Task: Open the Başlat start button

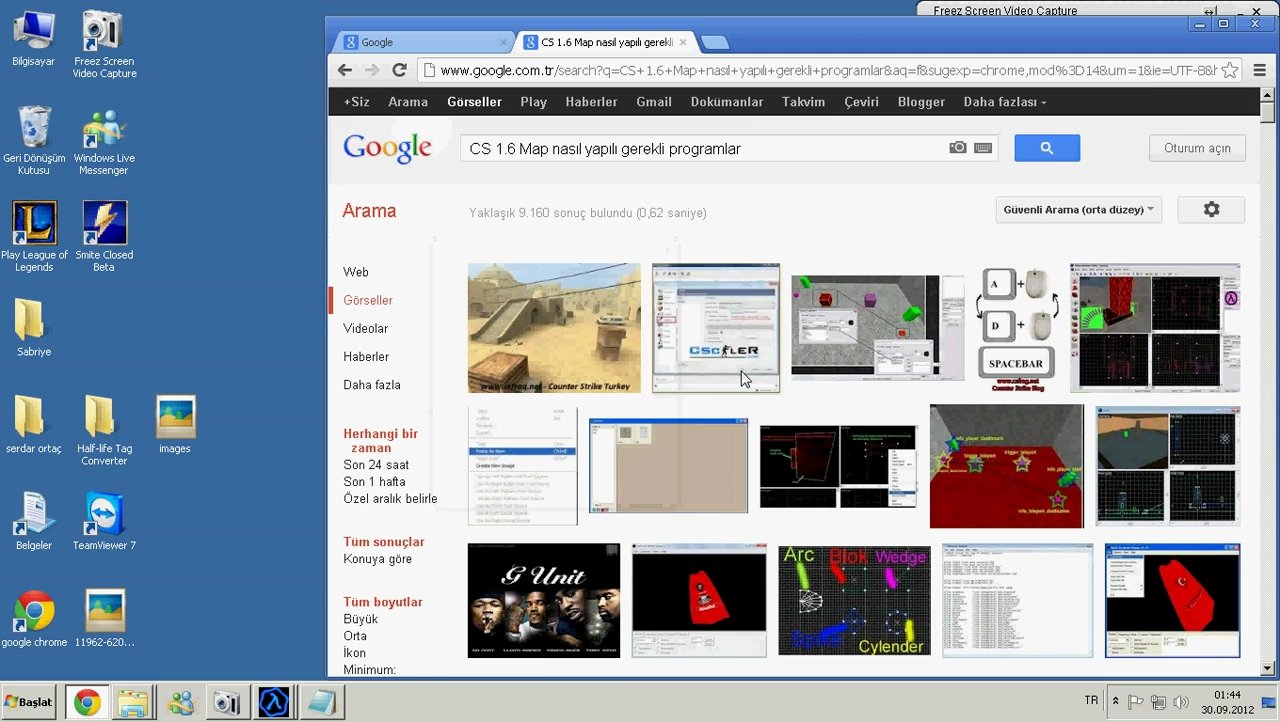Action: click(x=28, y=703)
